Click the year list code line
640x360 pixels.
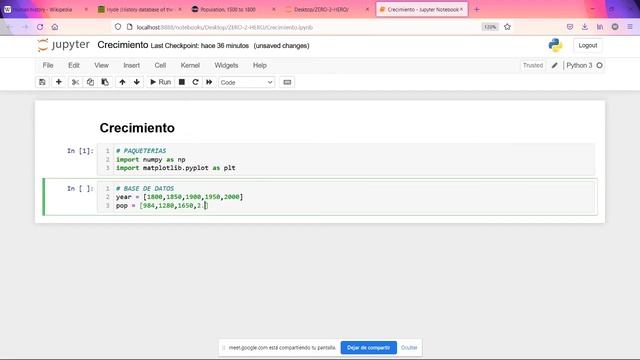179,197
